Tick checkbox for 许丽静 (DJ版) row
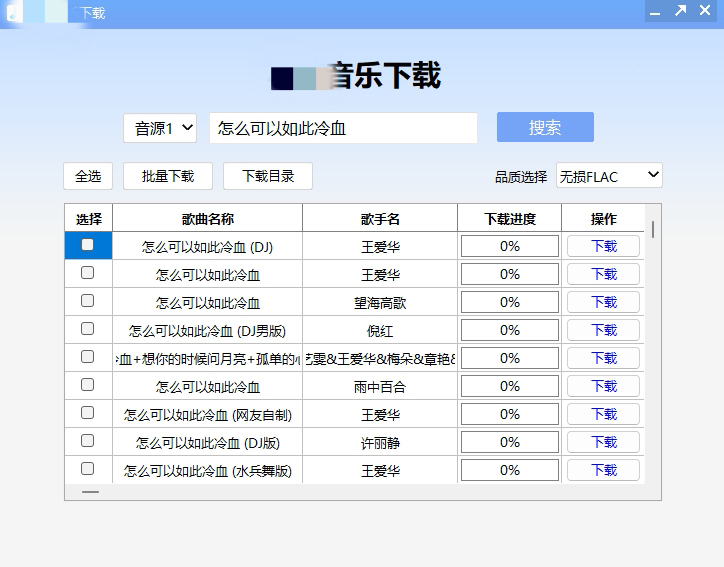The width and height of the screenshot is (724, 567). click(x=87, y=441)
